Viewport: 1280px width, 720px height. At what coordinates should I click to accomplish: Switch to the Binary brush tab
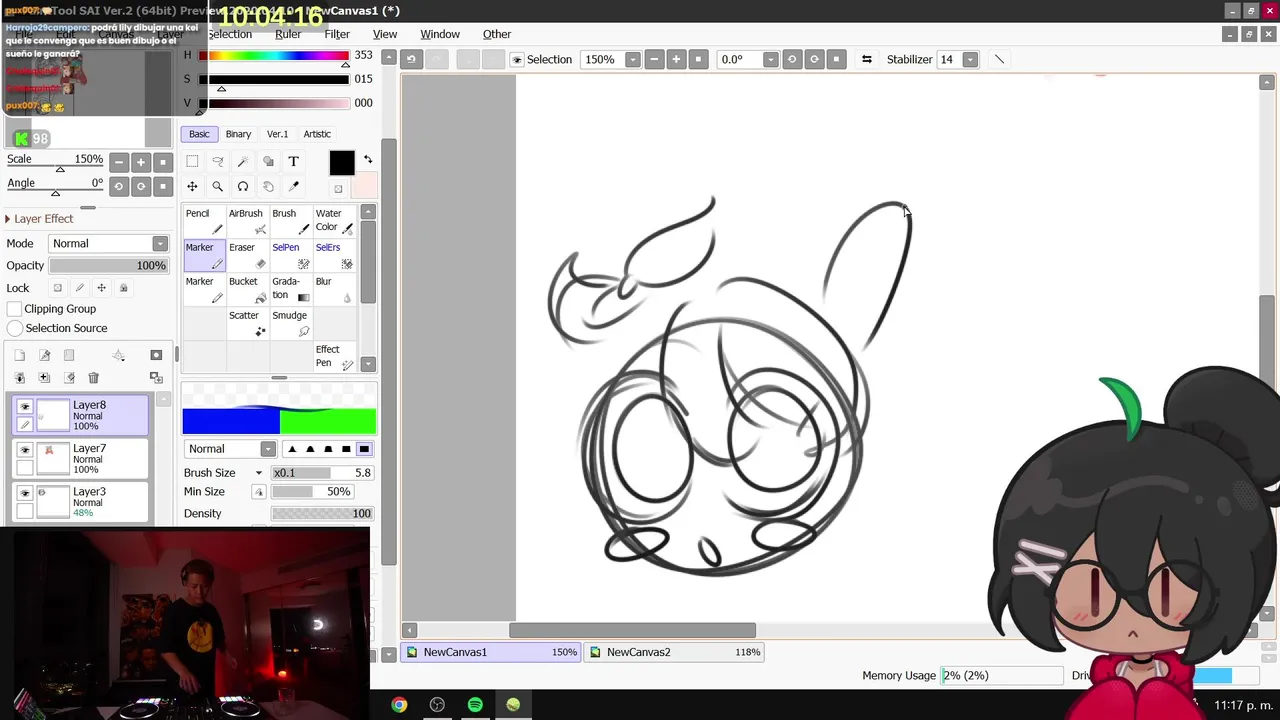(x=238, y=134)
